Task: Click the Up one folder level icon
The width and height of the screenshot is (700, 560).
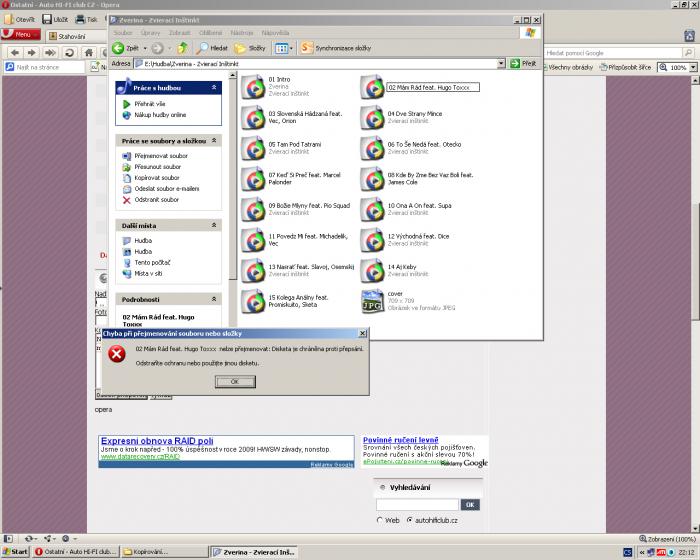Action: 182,47
